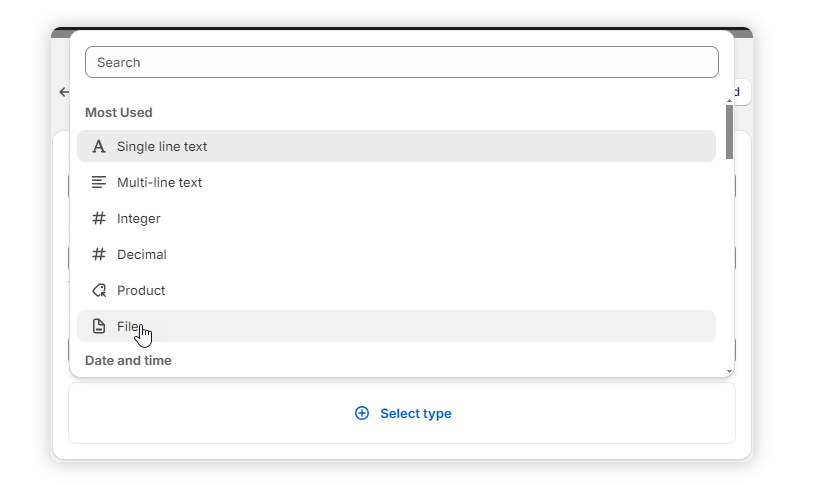Image resolution: width=833 pixels, height=483 pixels.
Task: Pick Decimal from the type list
Action: pyautogui.click(x=142, y=254)
